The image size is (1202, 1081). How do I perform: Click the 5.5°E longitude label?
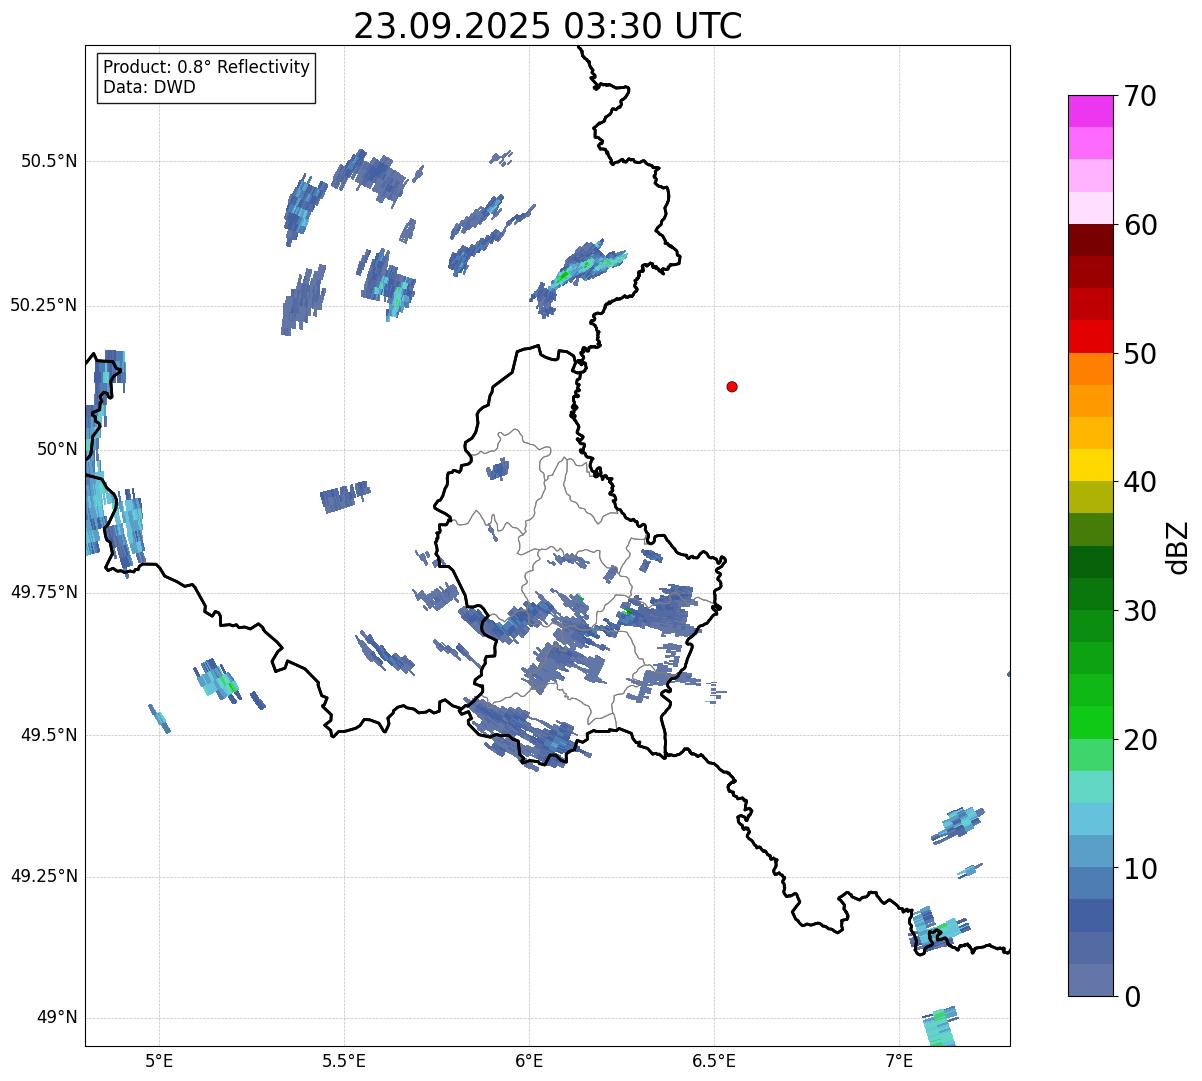click(x=344, y=1060)
